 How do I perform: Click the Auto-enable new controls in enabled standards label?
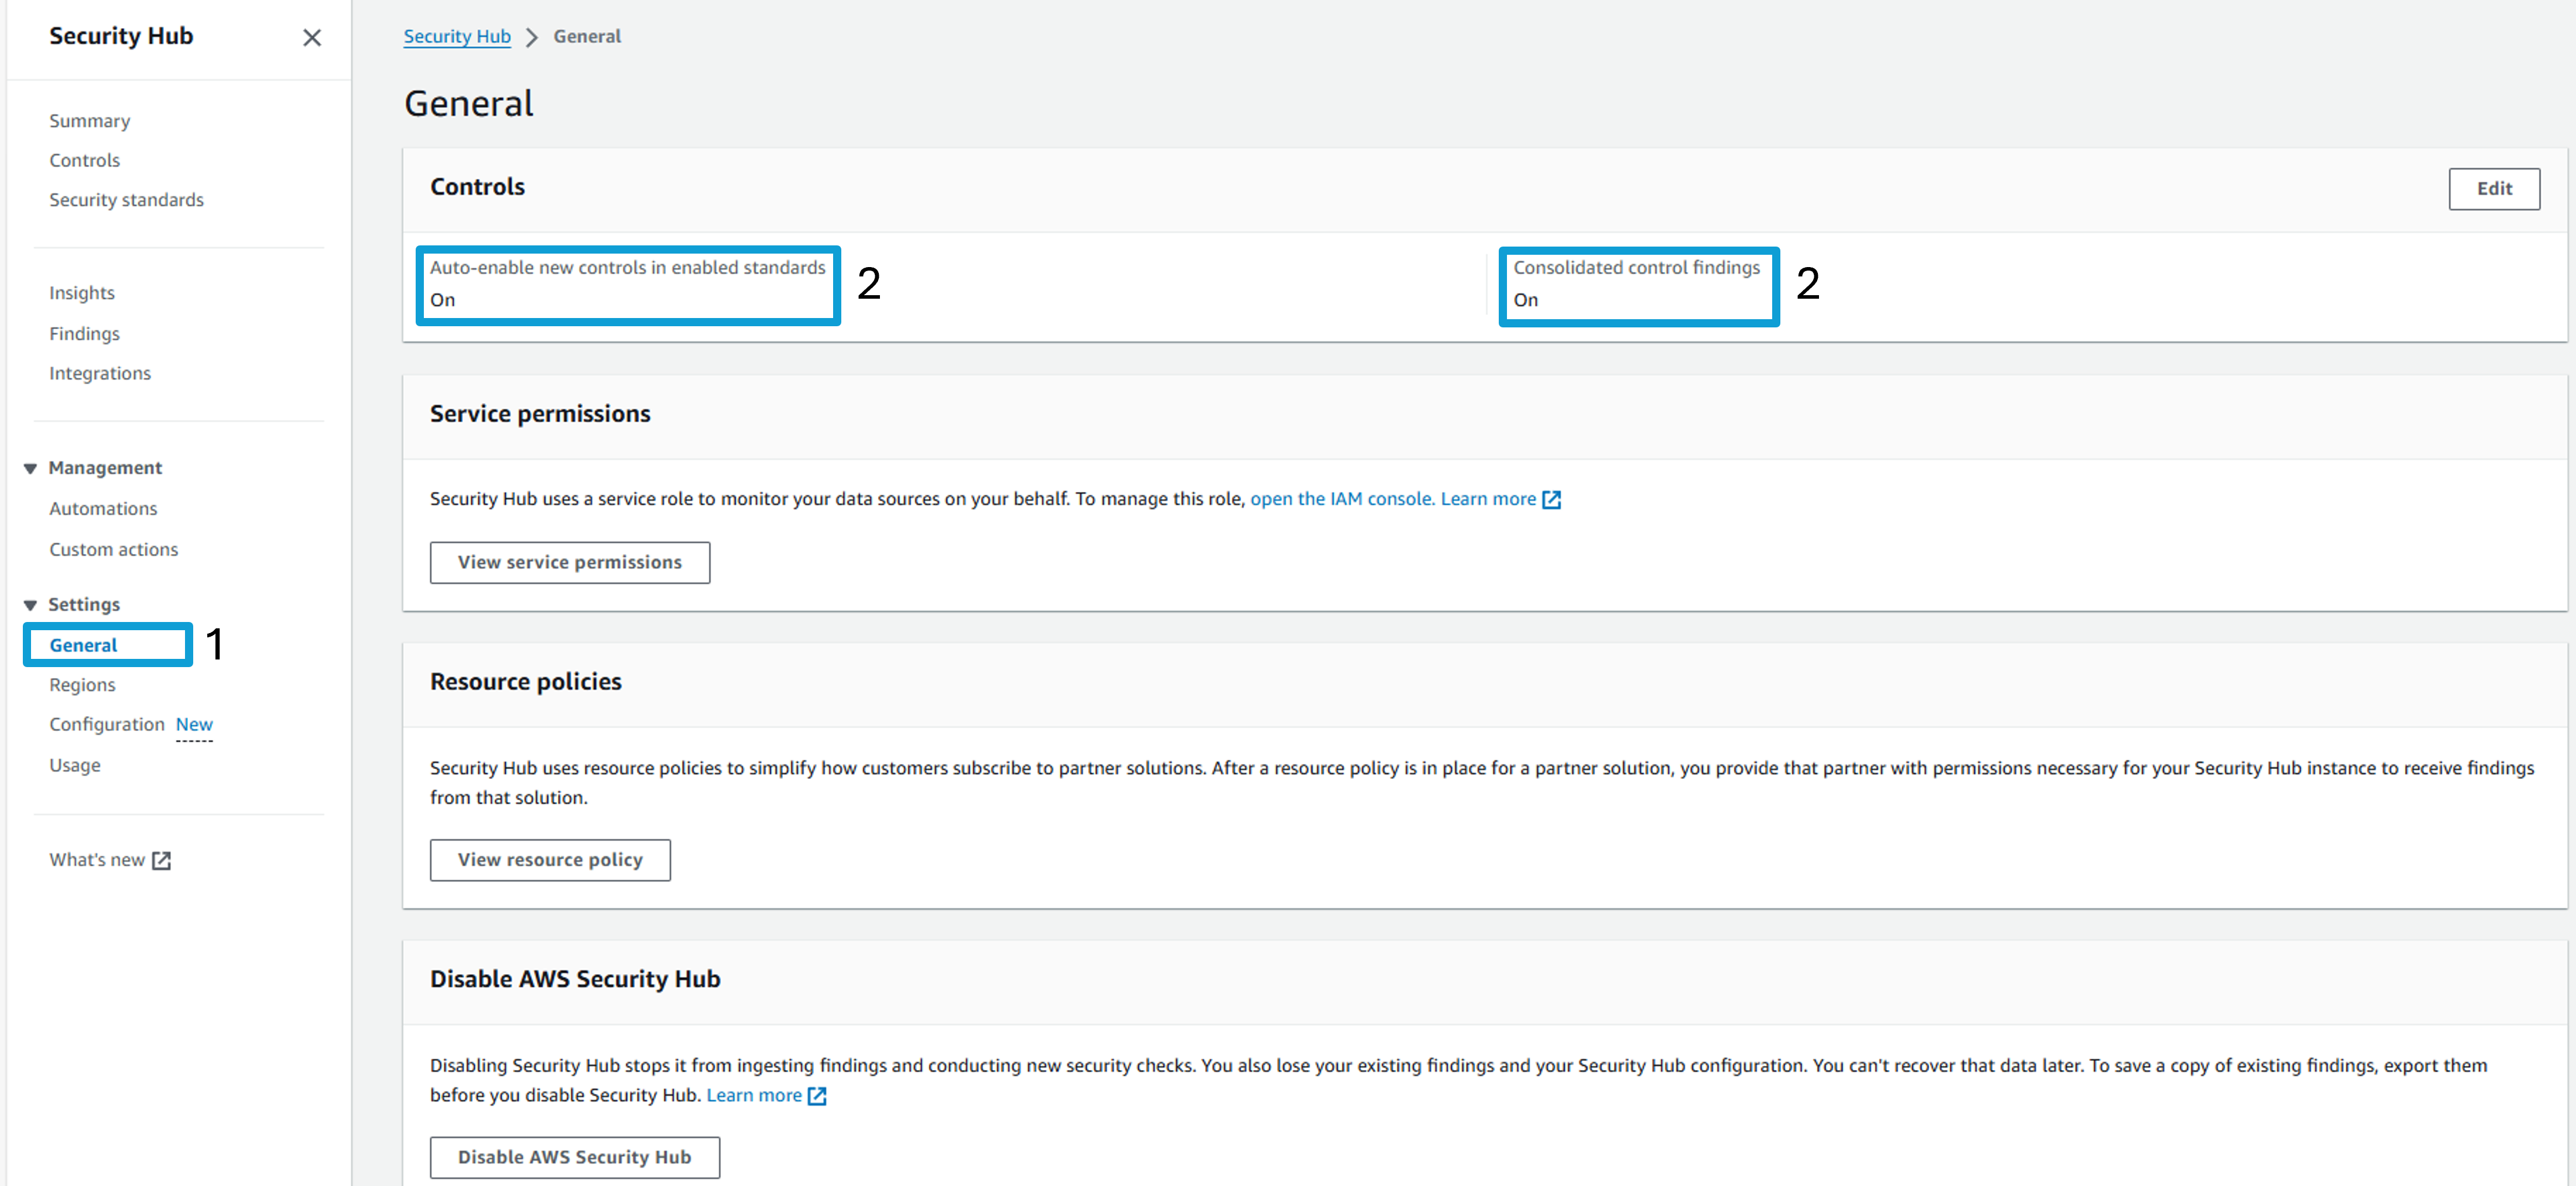[x=628, y=268]
